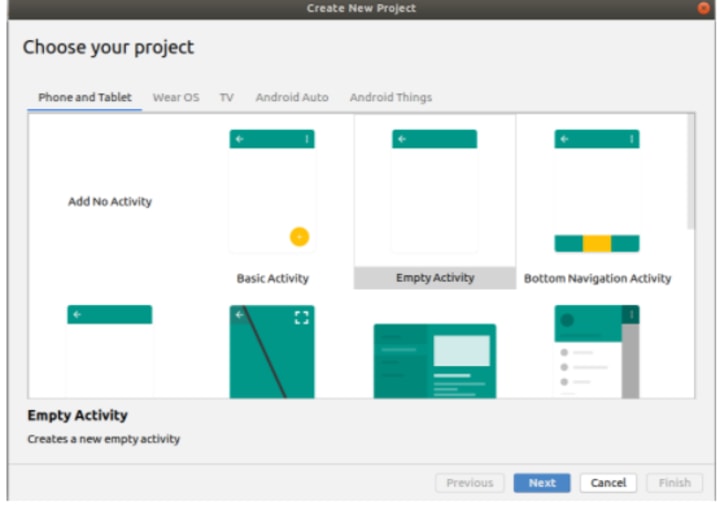Click the Basic Activity label
Screen dimensions: 720x523
coord(272,278)
